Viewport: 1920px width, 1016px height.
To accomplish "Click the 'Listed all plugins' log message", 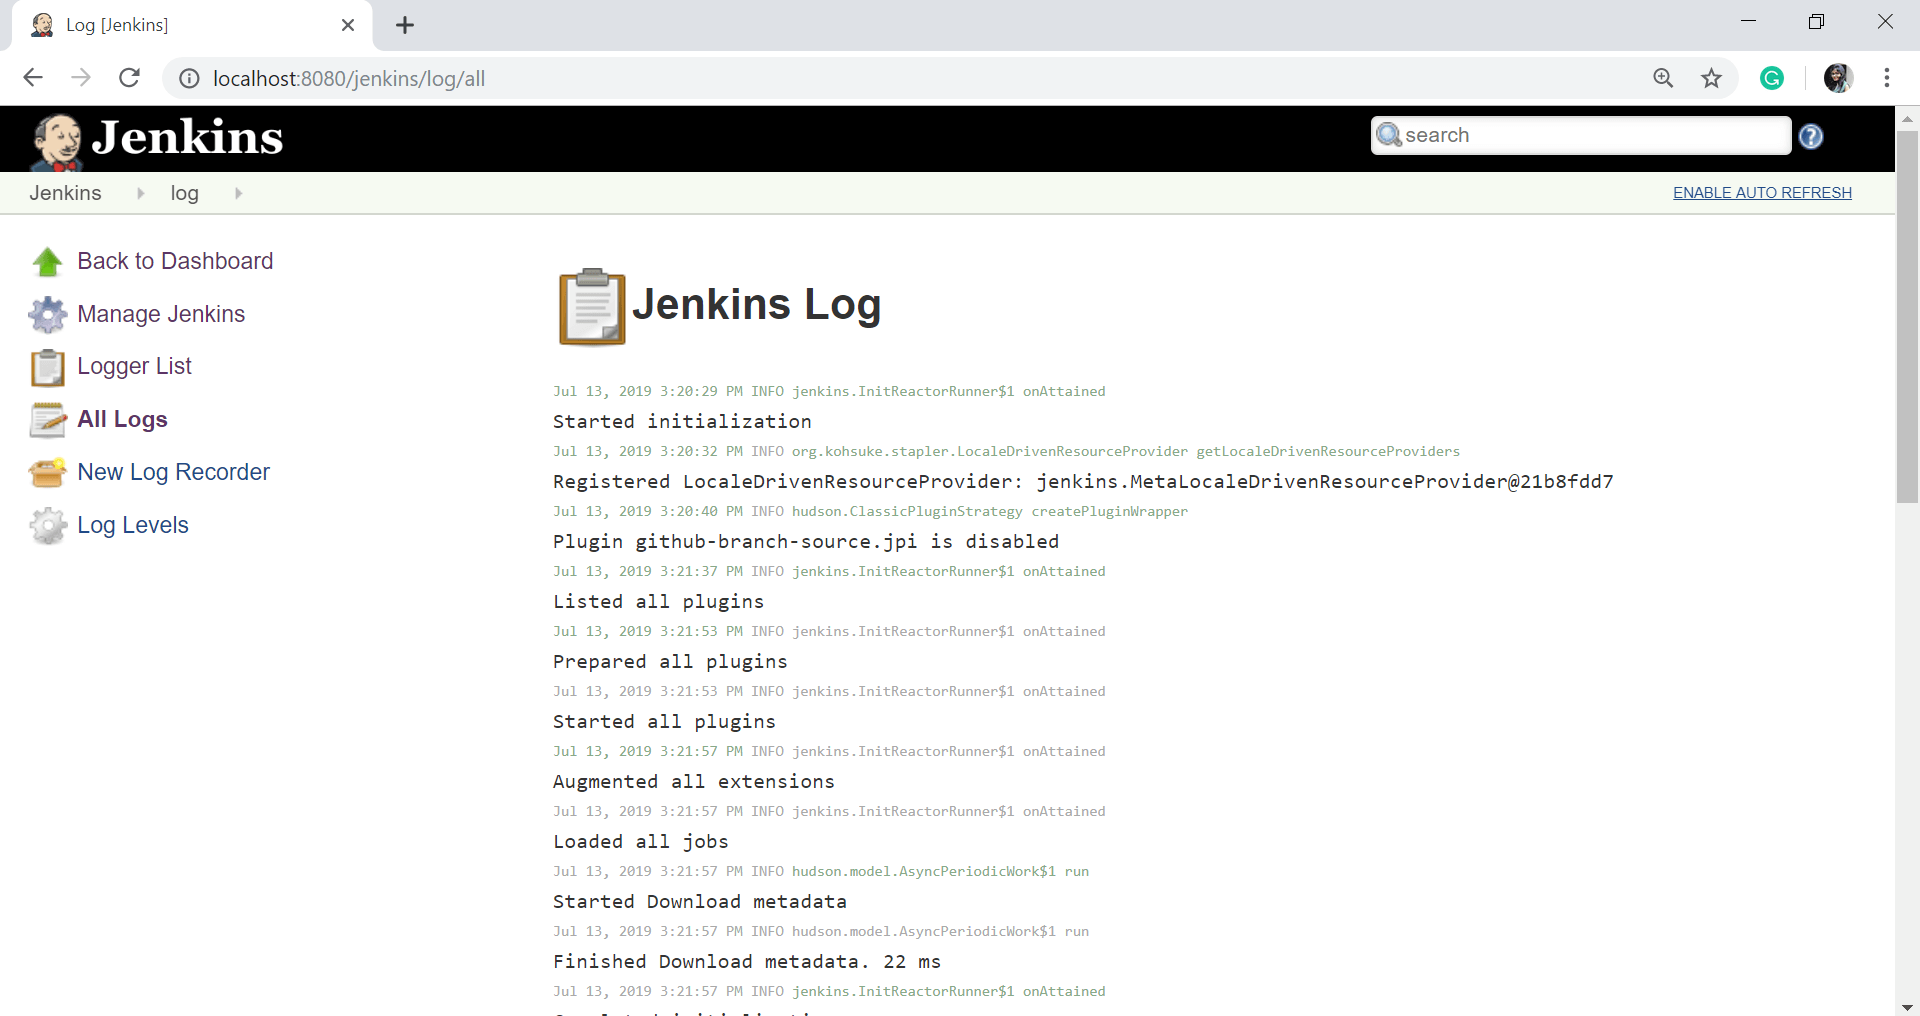I will click(x=658, y=601).
